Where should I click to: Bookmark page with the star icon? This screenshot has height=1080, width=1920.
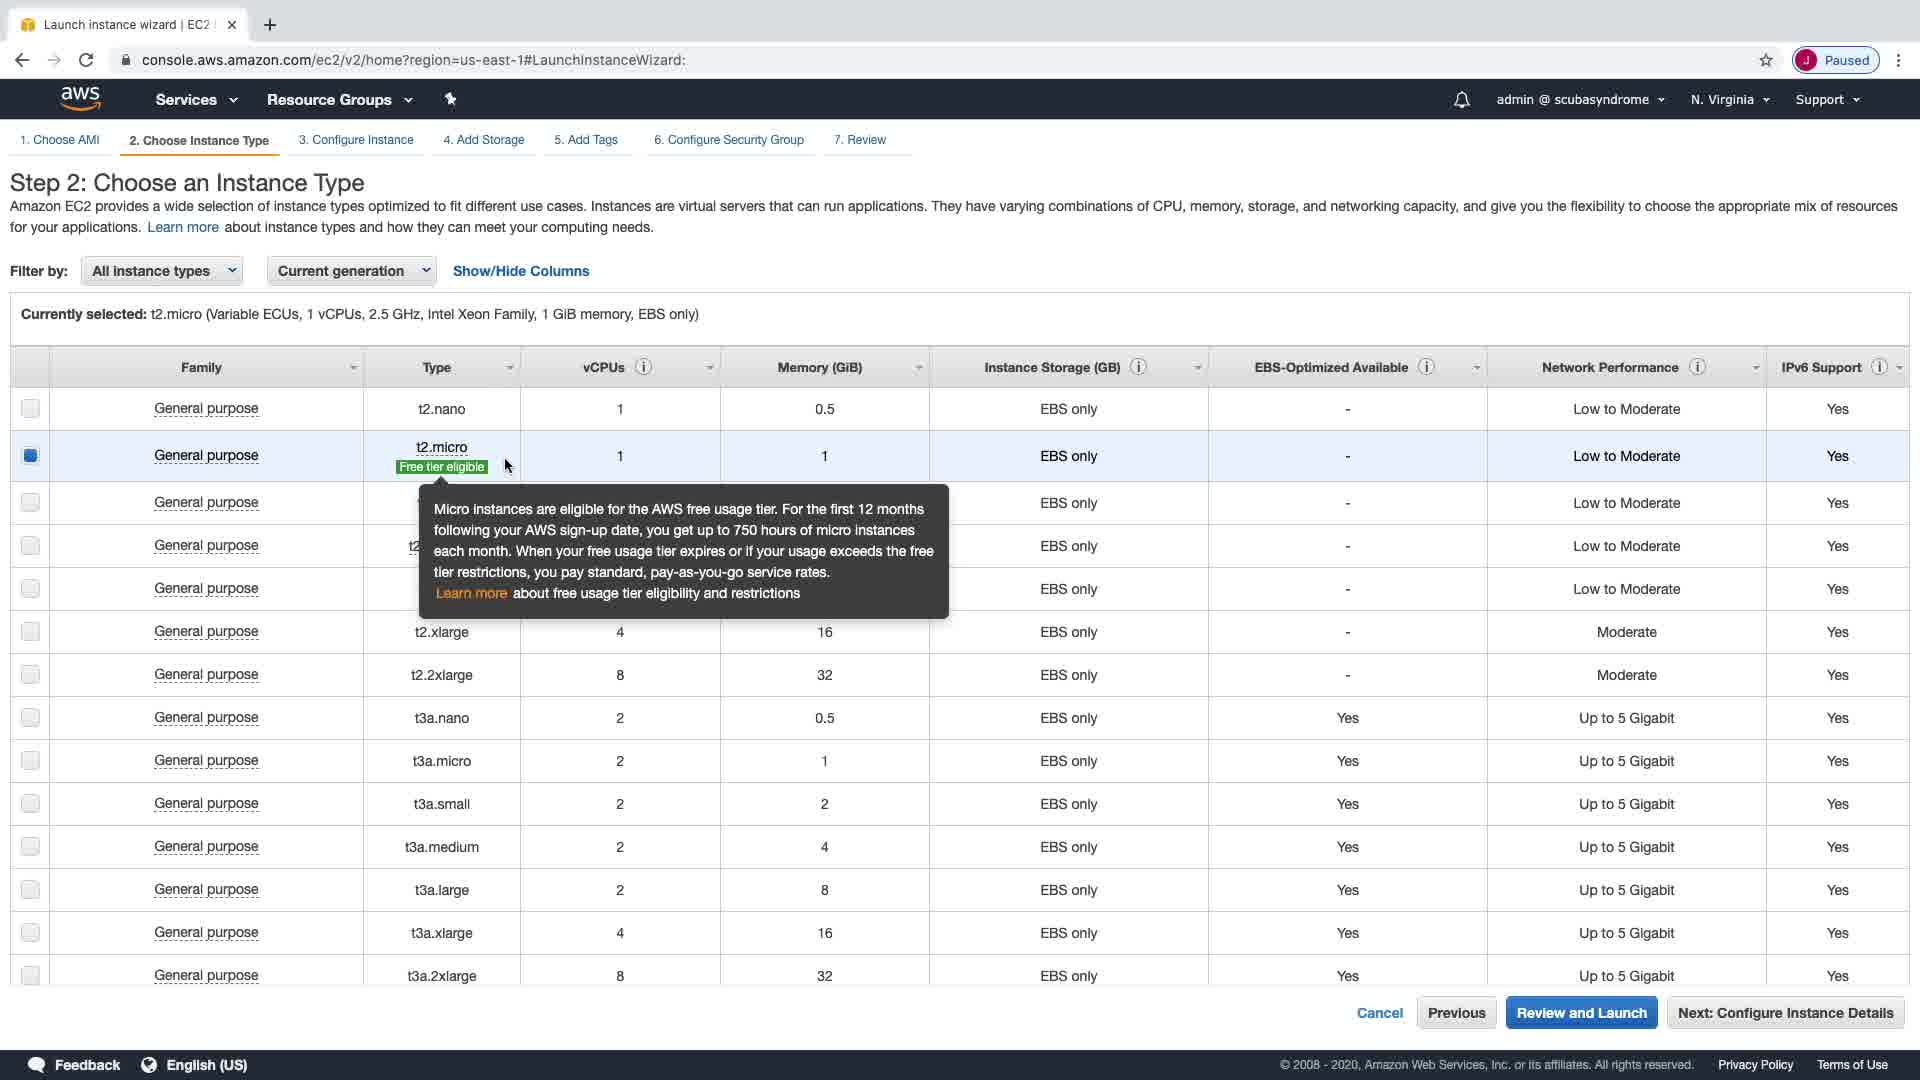coord(1766,60)
